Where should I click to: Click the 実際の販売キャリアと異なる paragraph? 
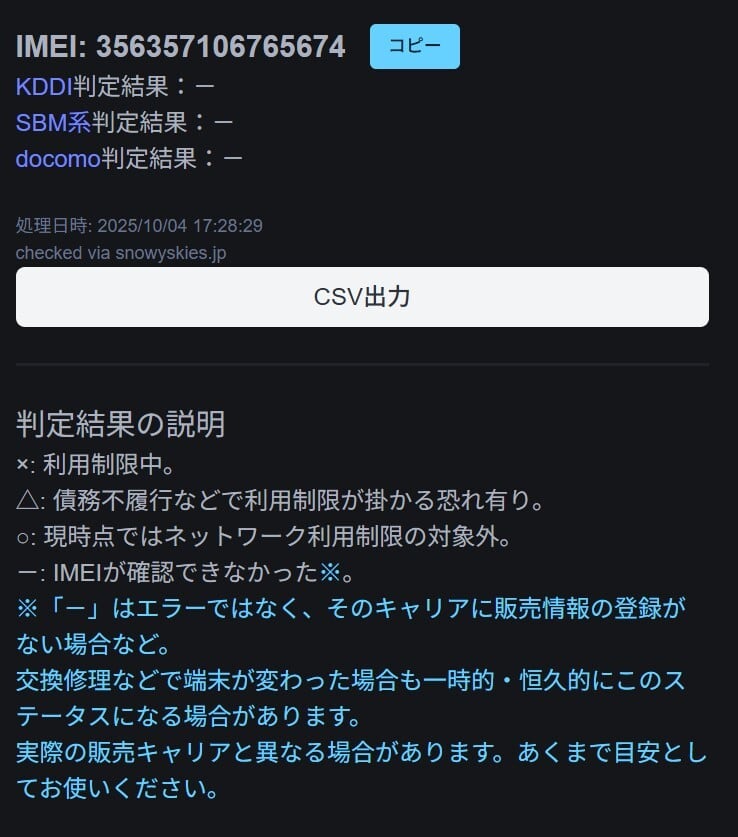pyautogui.click(x=361, y=770)
